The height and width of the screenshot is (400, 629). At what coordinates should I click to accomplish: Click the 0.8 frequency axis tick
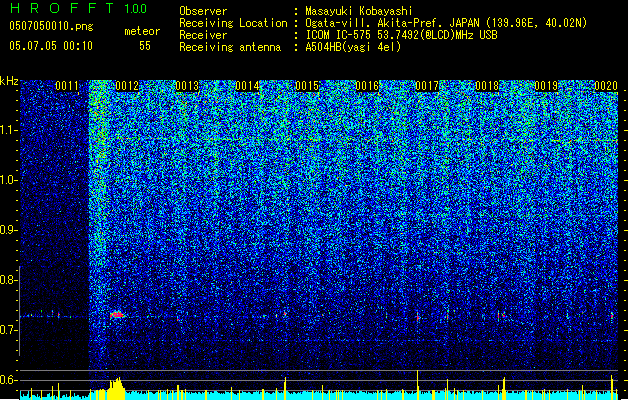(9, 280)
